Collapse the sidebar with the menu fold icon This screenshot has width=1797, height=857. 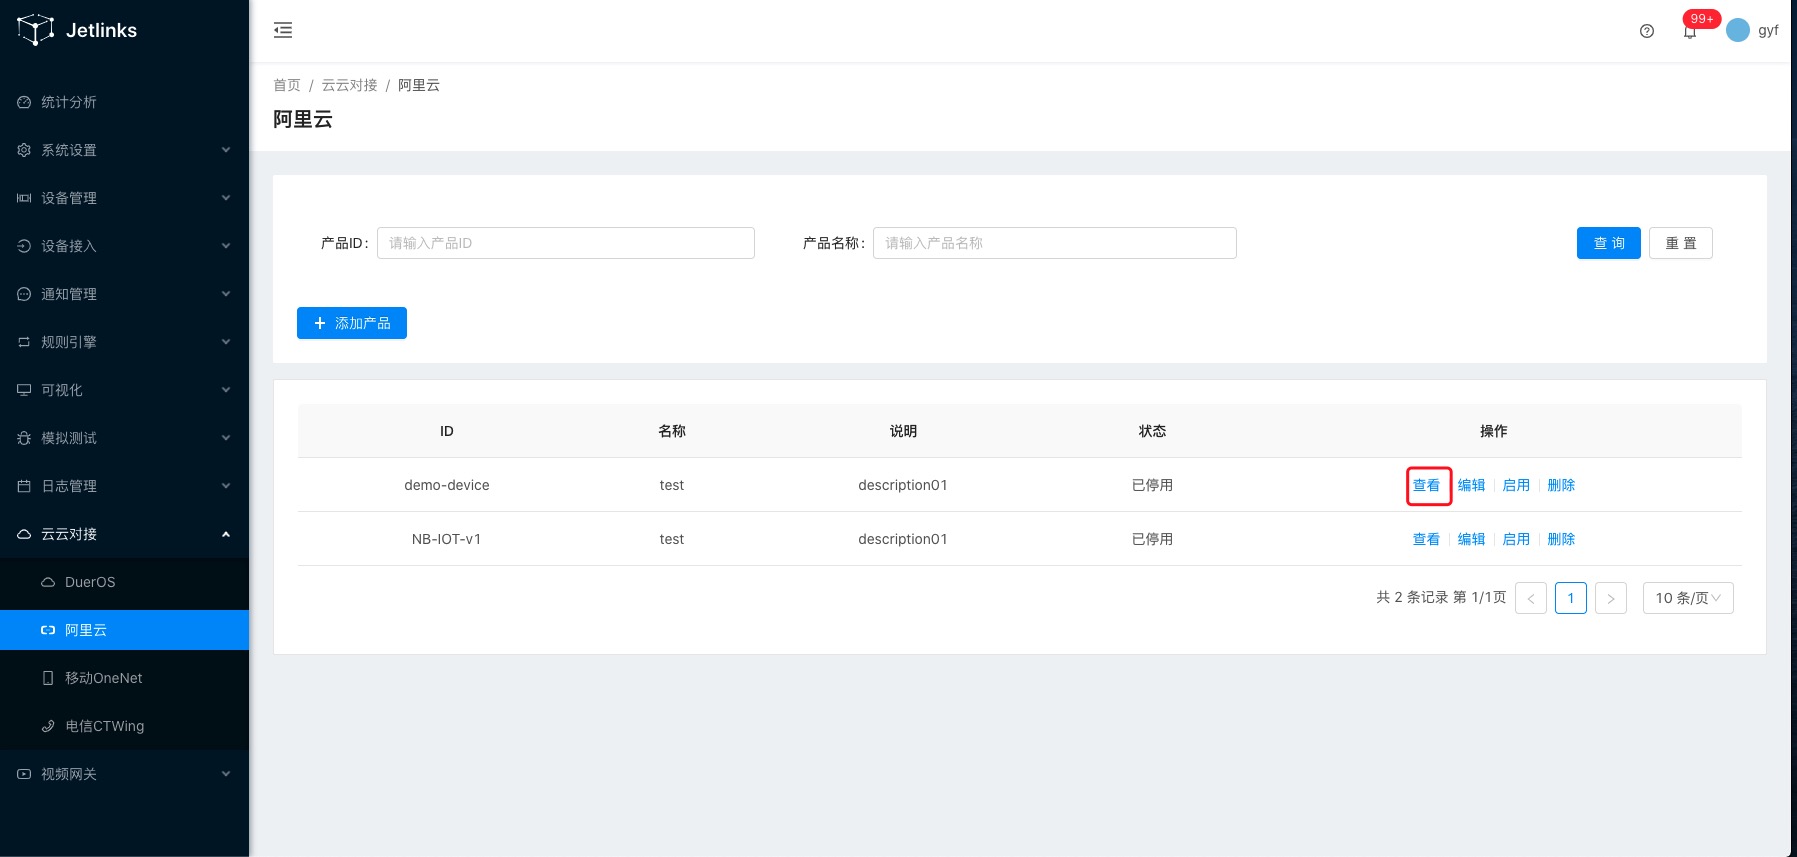(x=283, y=30)
